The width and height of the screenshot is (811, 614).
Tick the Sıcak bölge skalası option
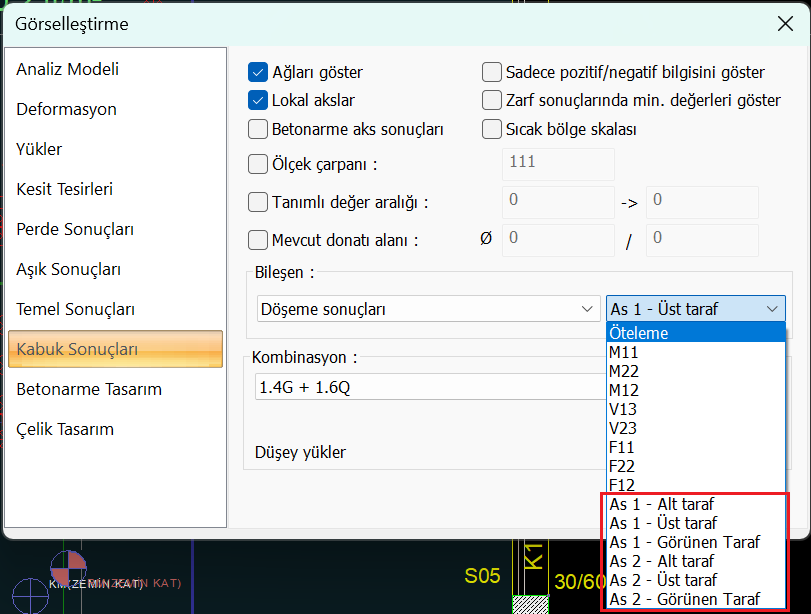pos(492,129)
